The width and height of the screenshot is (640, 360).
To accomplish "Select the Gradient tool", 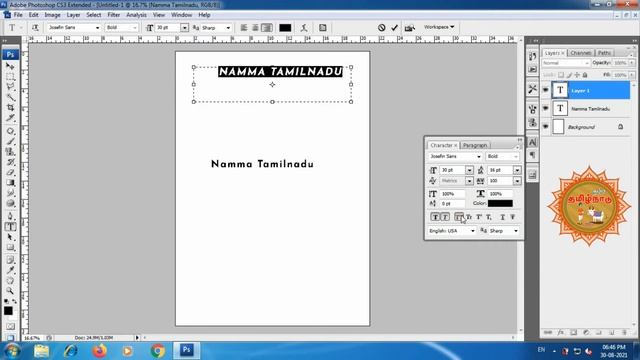I will pos(10,182).
